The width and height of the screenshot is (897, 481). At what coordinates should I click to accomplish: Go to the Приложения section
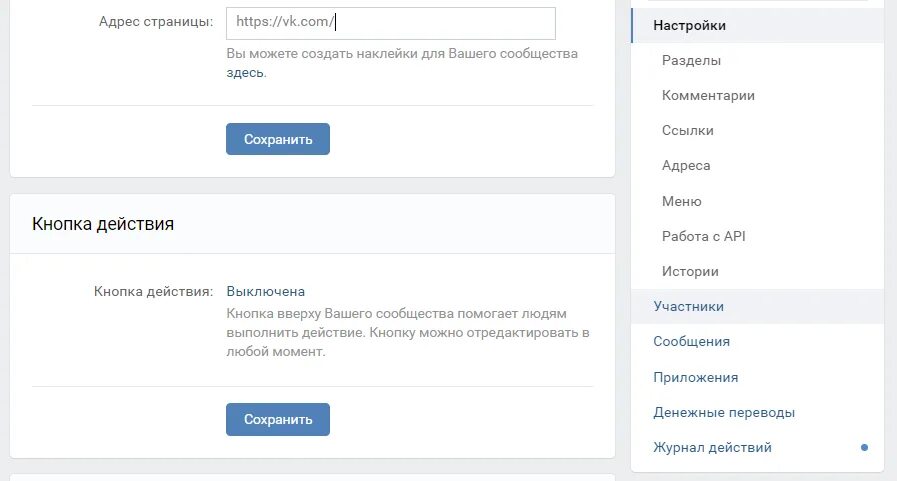click(x=695, y=377)
